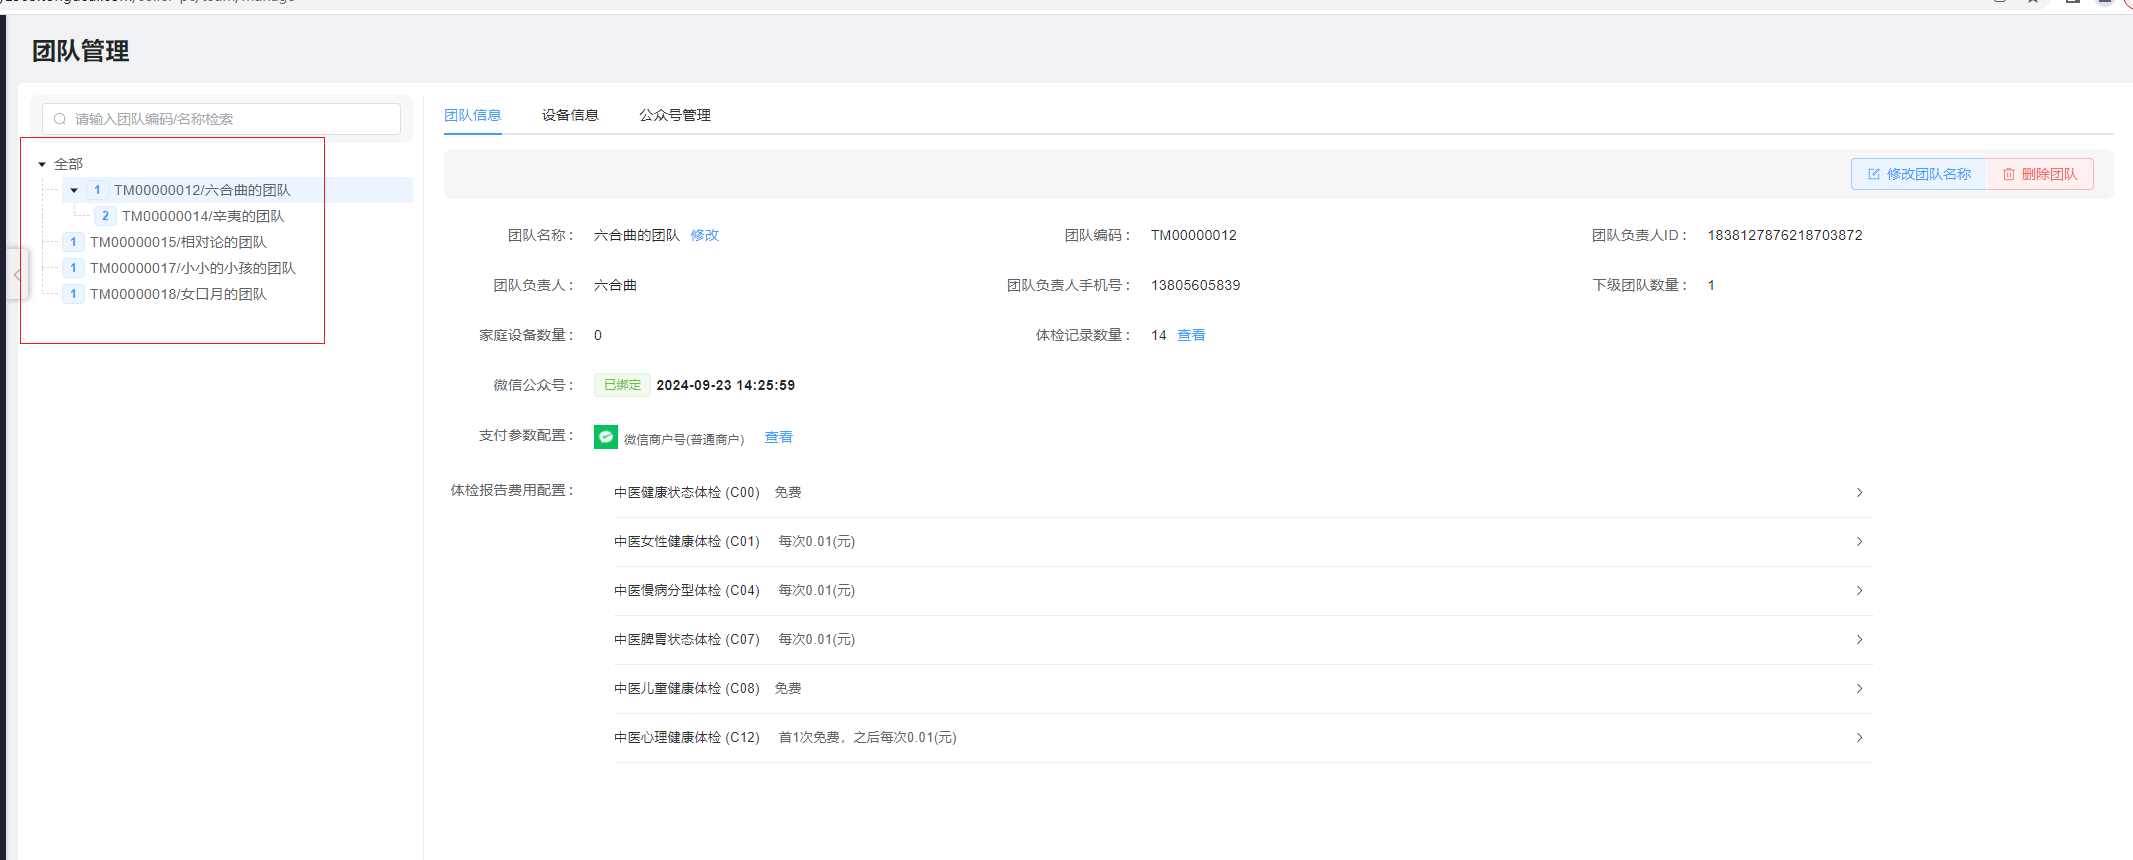The image size is (2133, 860).
Task: Click the sidebar collapse handle arrow
Action: 17,275
